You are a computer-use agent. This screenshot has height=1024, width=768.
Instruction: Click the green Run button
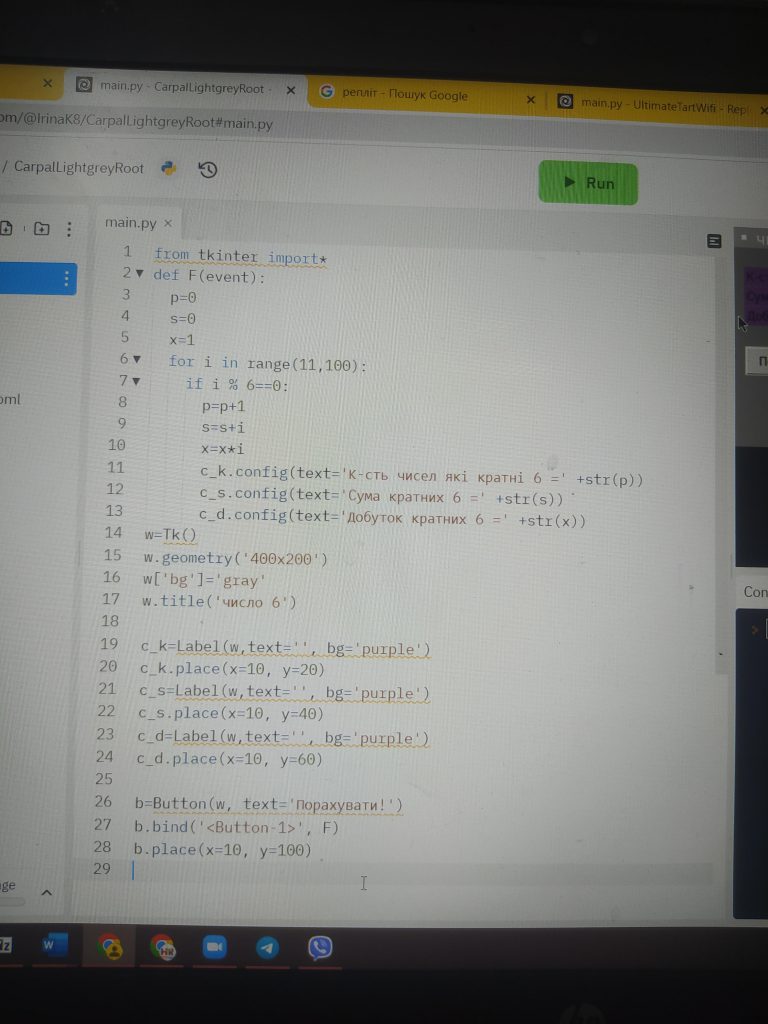[588, 183]
